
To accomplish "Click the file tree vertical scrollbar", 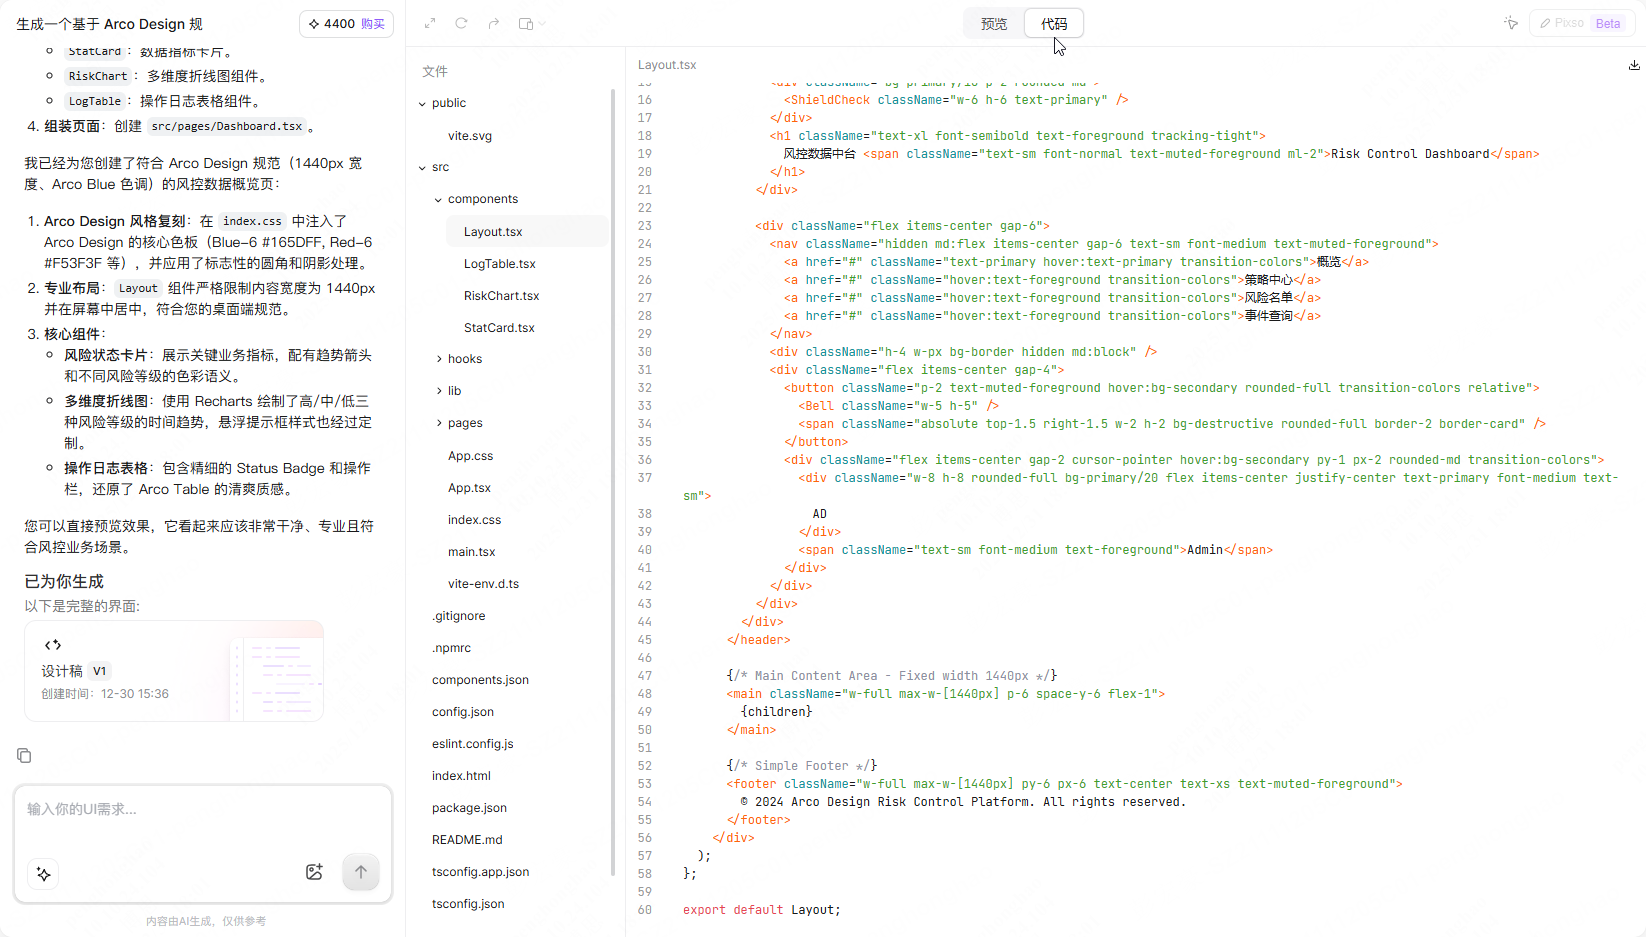I will point(612,480).
